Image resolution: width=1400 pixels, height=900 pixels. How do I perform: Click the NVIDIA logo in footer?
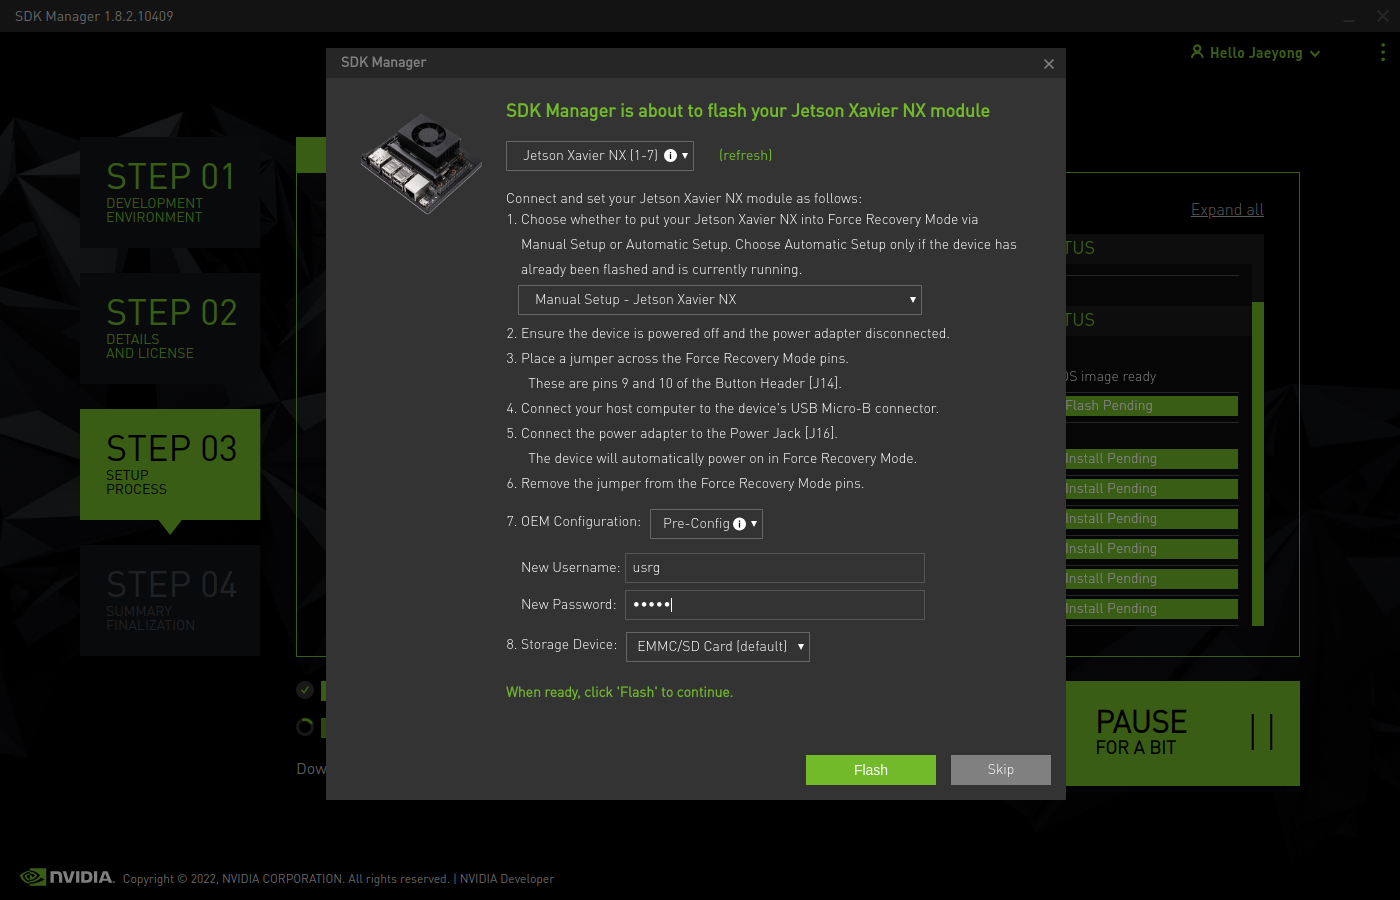(x=67, y=877)
